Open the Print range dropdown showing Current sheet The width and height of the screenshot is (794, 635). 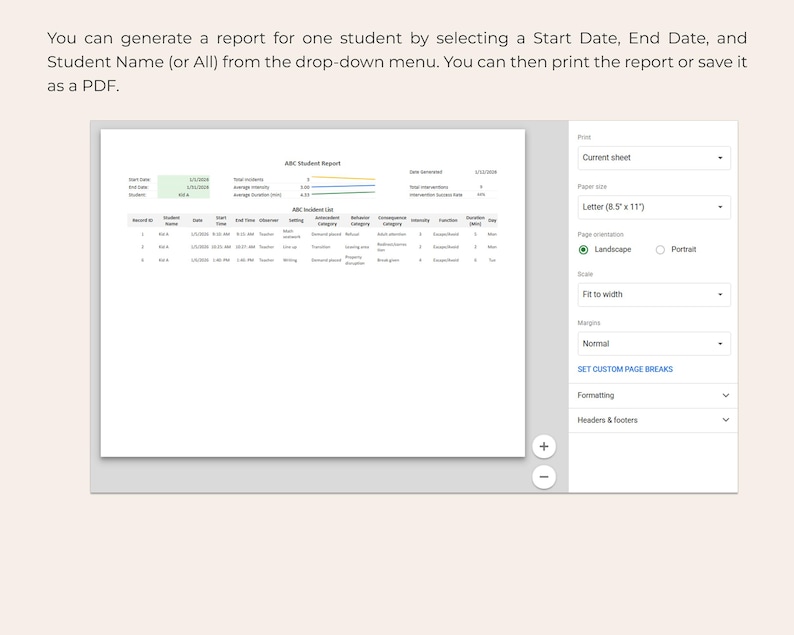[x=654, y=158]
